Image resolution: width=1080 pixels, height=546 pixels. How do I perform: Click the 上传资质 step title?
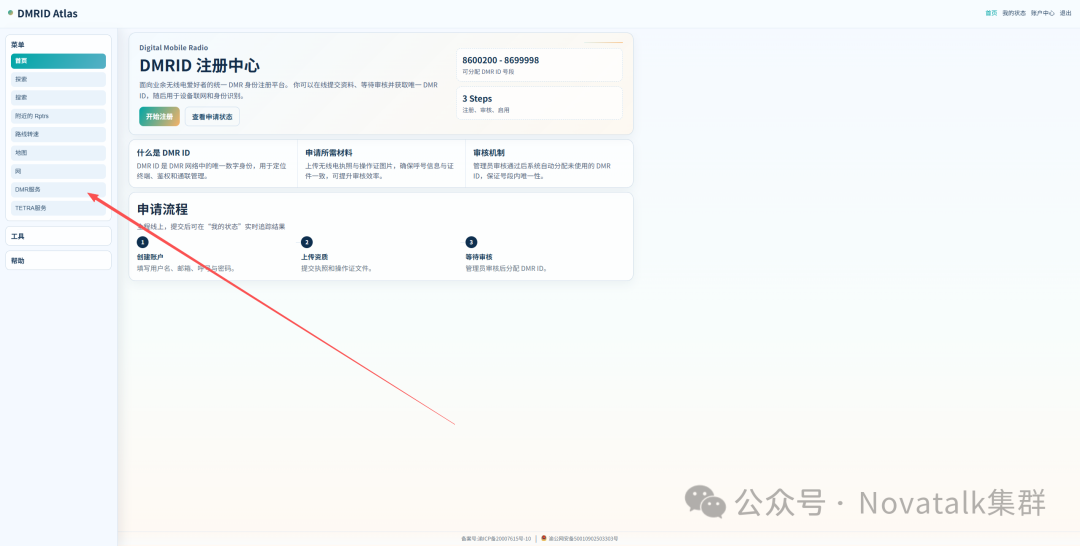point(315,257)
